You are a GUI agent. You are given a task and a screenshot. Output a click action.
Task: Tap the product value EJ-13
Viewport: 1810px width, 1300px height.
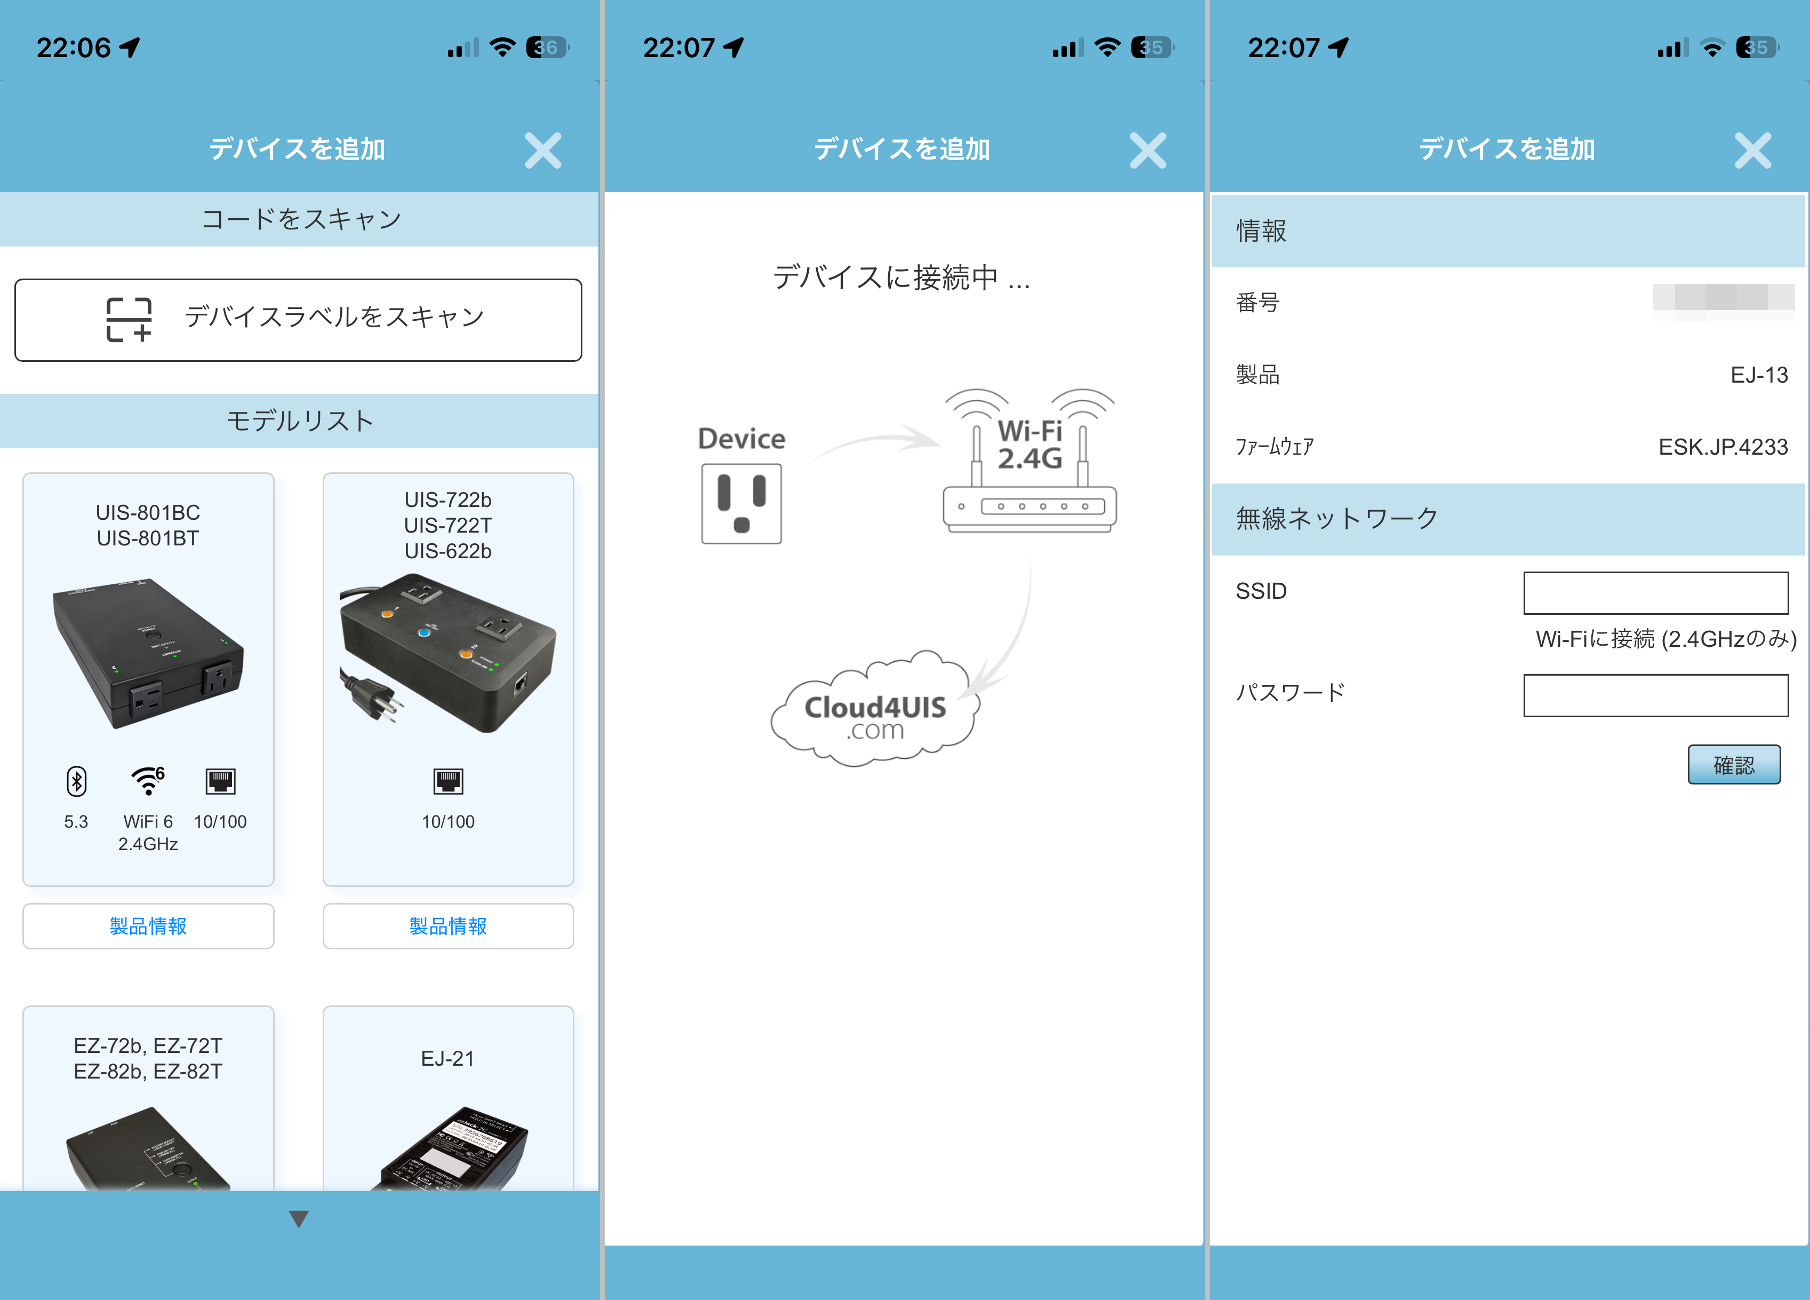(x=1759, y=375)
